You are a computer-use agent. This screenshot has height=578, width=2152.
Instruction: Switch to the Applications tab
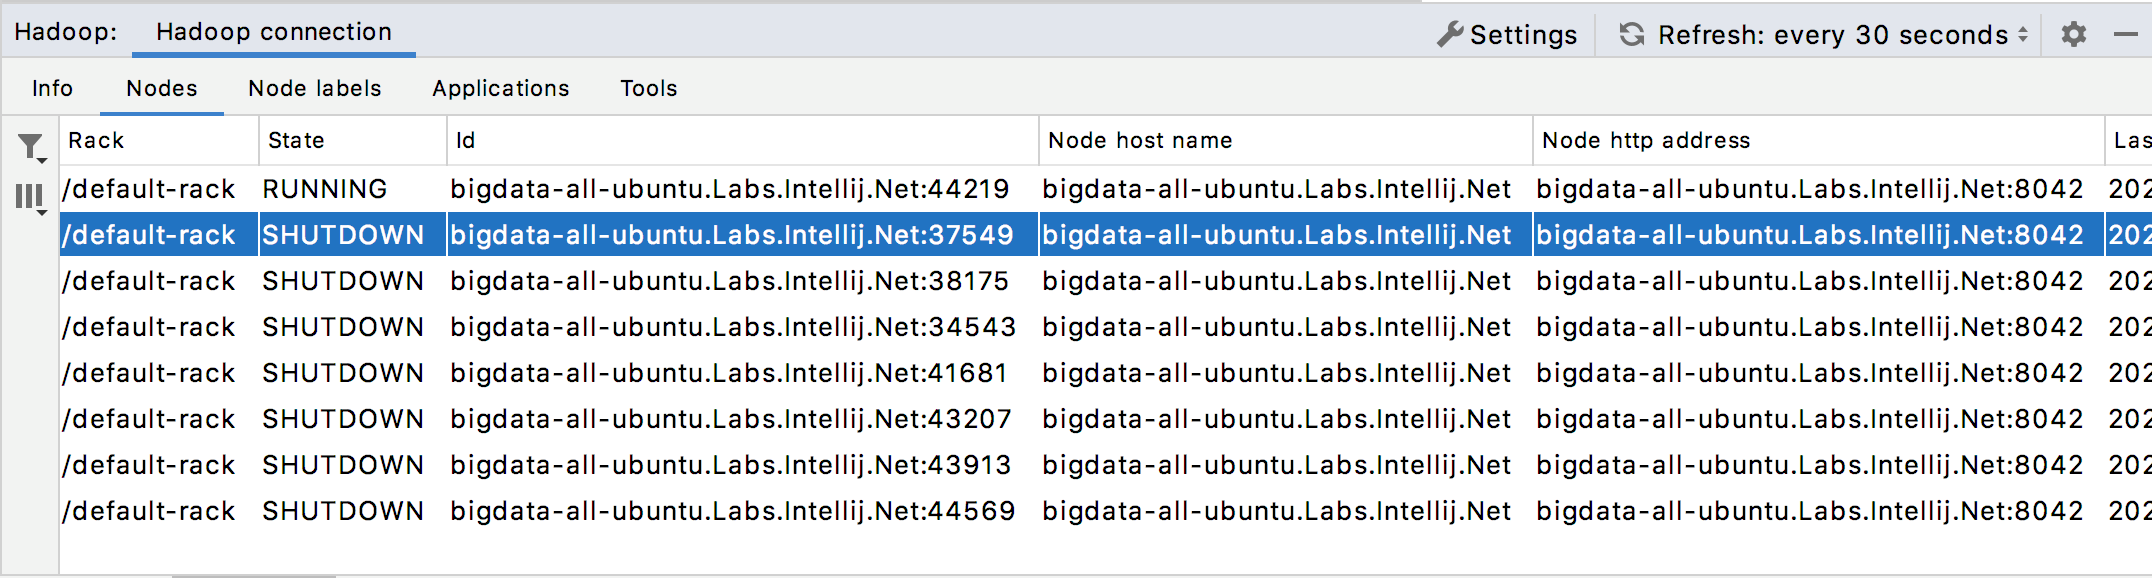[x=500, y=88]
